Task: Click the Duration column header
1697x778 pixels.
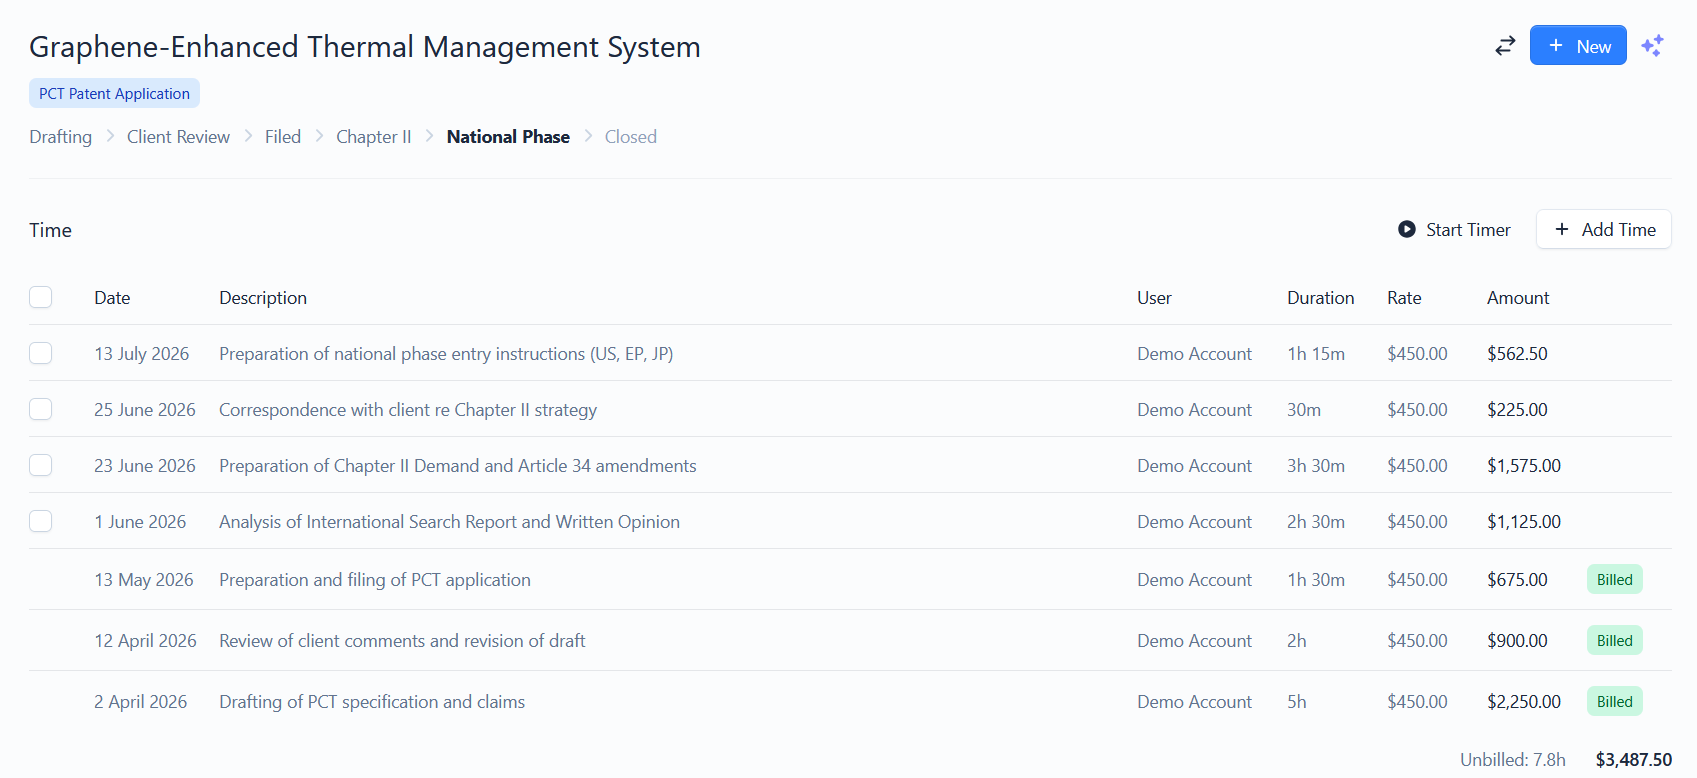Action: pos(1320,298)
